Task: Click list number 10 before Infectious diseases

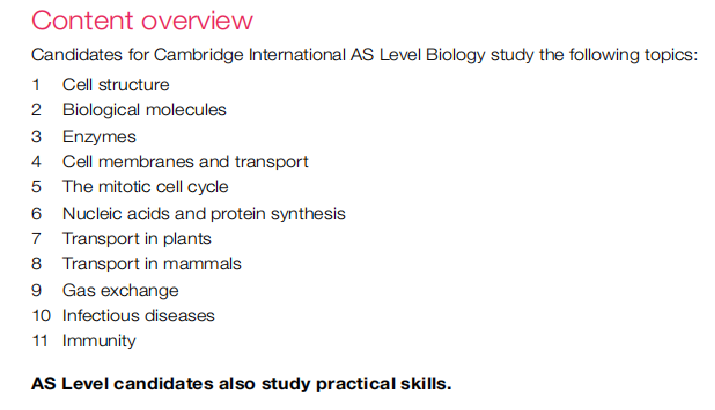Action: point(40,316)
